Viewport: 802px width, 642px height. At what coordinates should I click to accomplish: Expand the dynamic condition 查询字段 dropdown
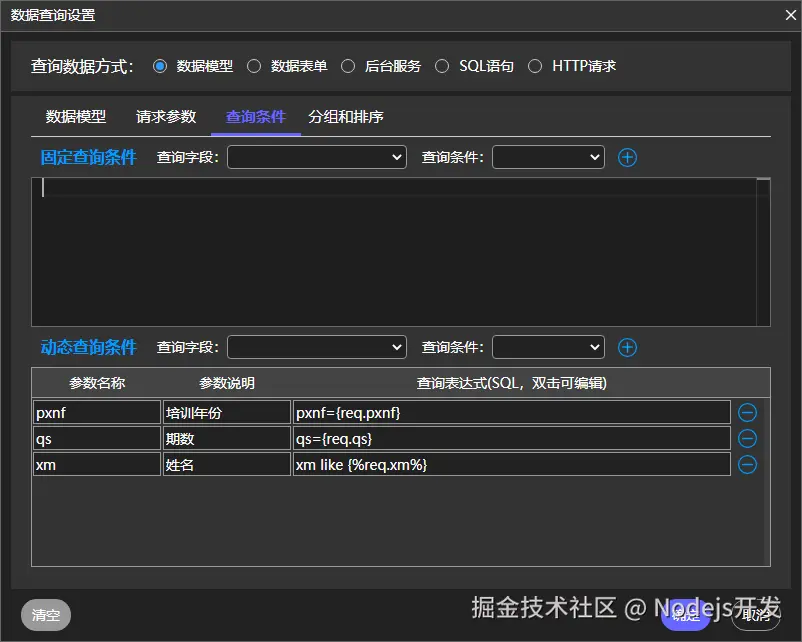316,347
